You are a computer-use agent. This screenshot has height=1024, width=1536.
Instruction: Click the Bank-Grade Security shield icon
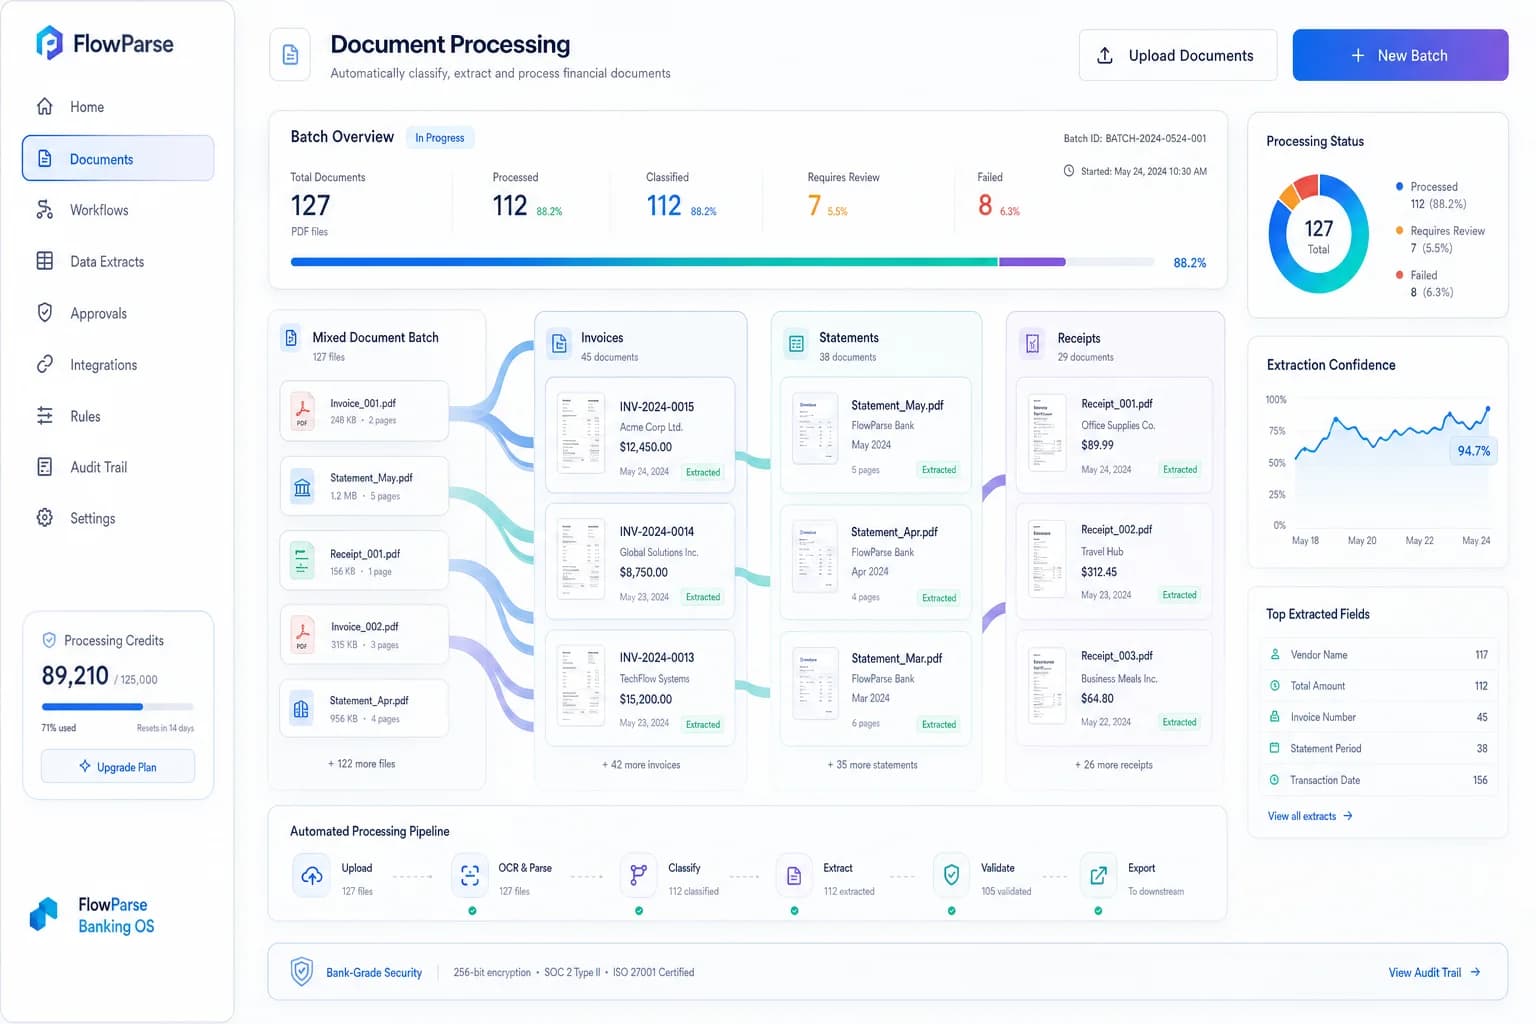tap(301, 971)
